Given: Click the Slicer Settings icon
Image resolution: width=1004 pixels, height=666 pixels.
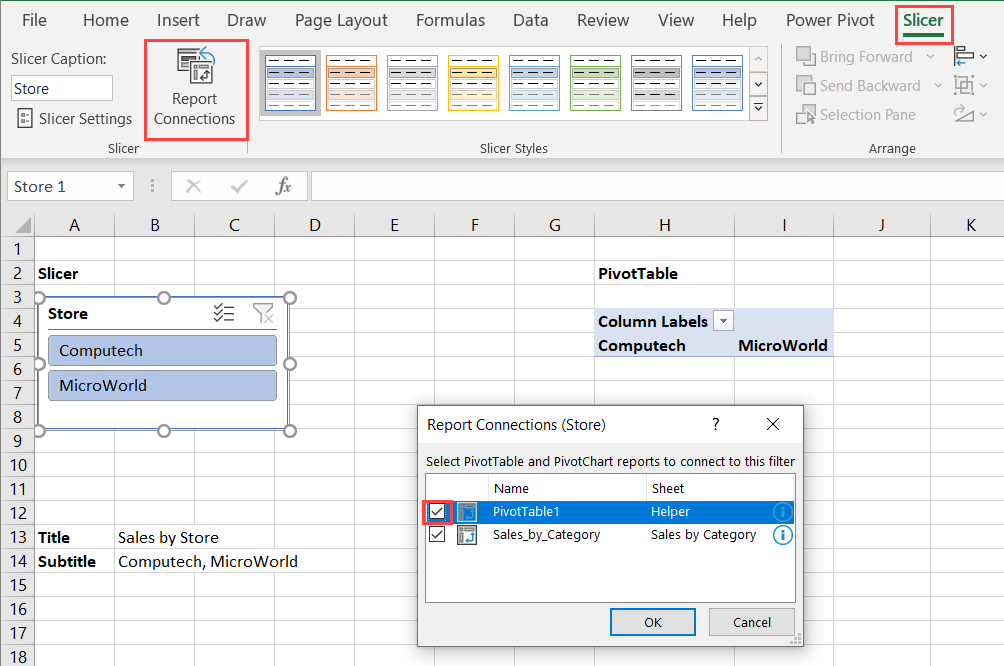Looking at the screenshot, I should 23,119.
